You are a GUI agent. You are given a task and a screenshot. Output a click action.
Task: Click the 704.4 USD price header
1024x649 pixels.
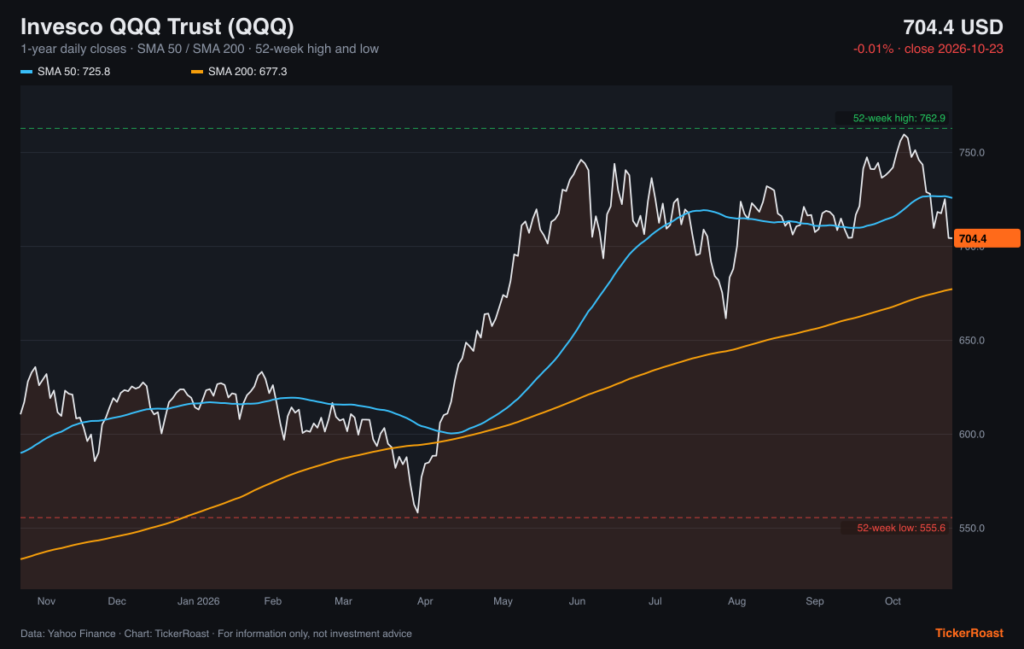coord(953,27)
